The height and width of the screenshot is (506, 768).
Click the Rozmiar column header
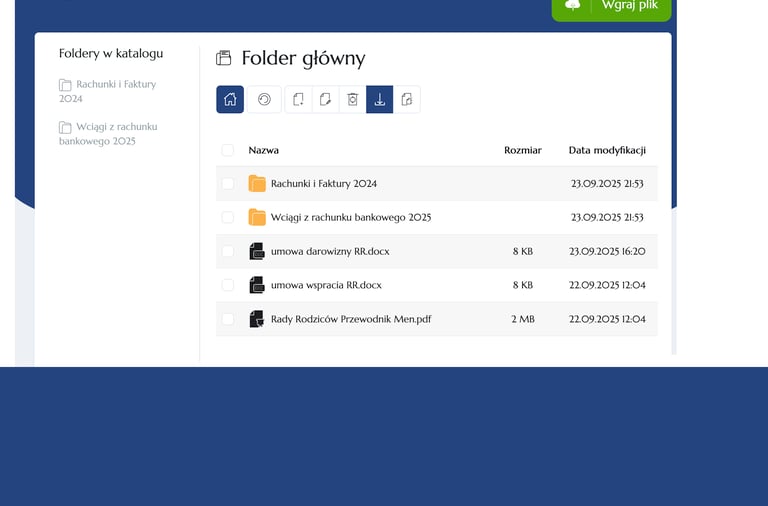point(523,150)
